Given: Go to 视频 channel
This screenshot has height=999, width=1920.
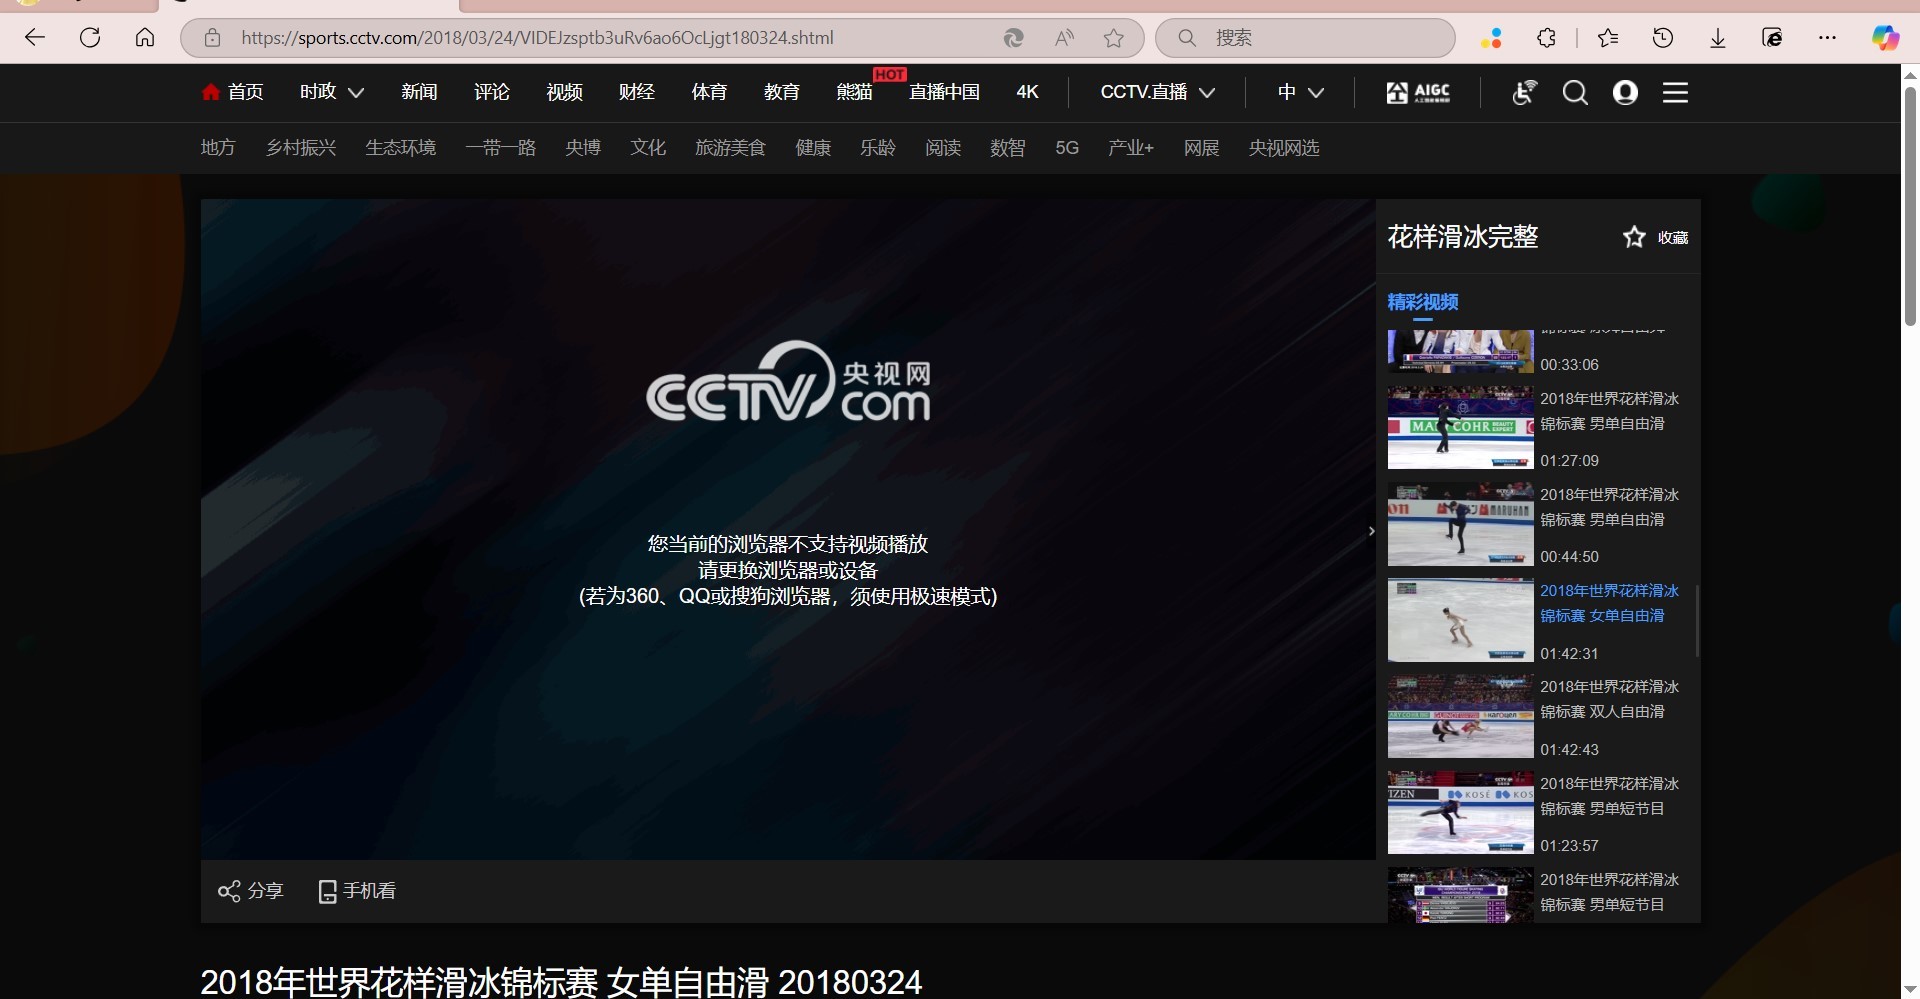Looking at the screenshot, I should (564, 92).
